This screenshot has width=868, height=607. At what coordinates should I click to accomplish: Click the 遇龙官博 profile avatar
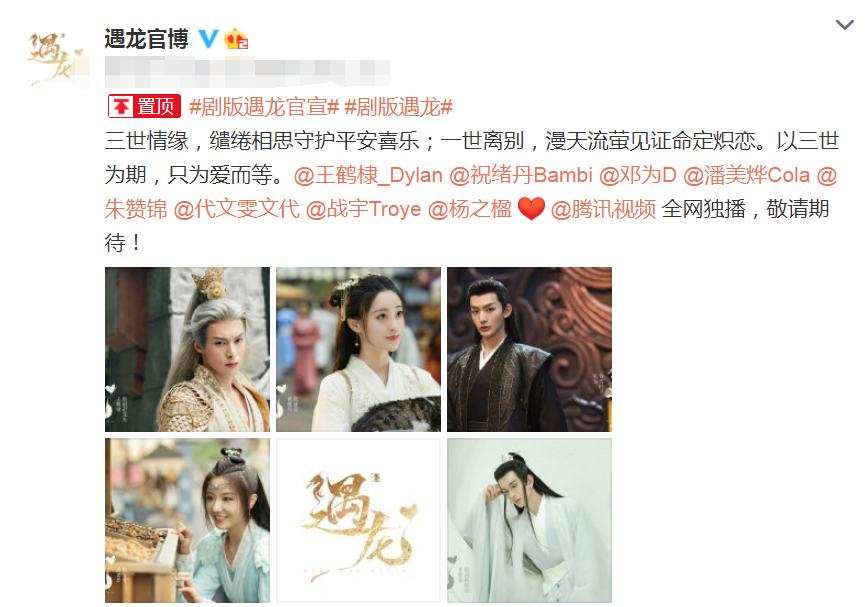55,58
